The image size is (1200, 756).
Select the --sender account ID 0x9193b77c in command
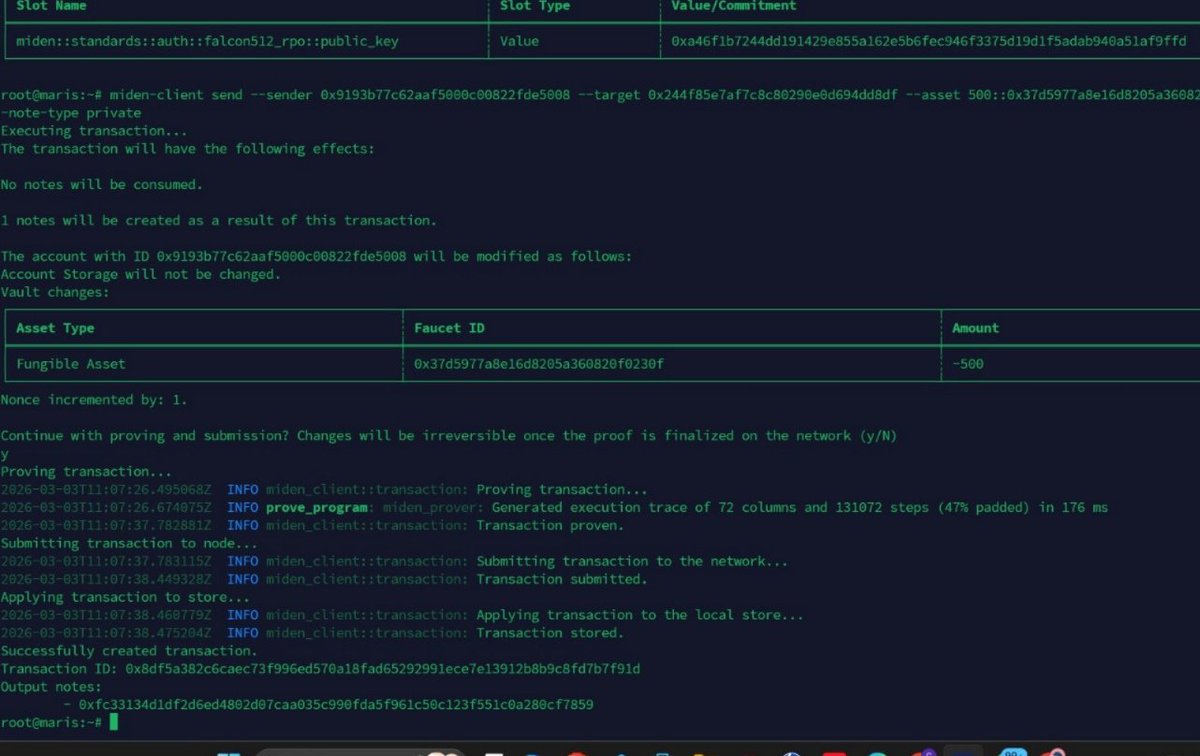click(x=445, y=95)
